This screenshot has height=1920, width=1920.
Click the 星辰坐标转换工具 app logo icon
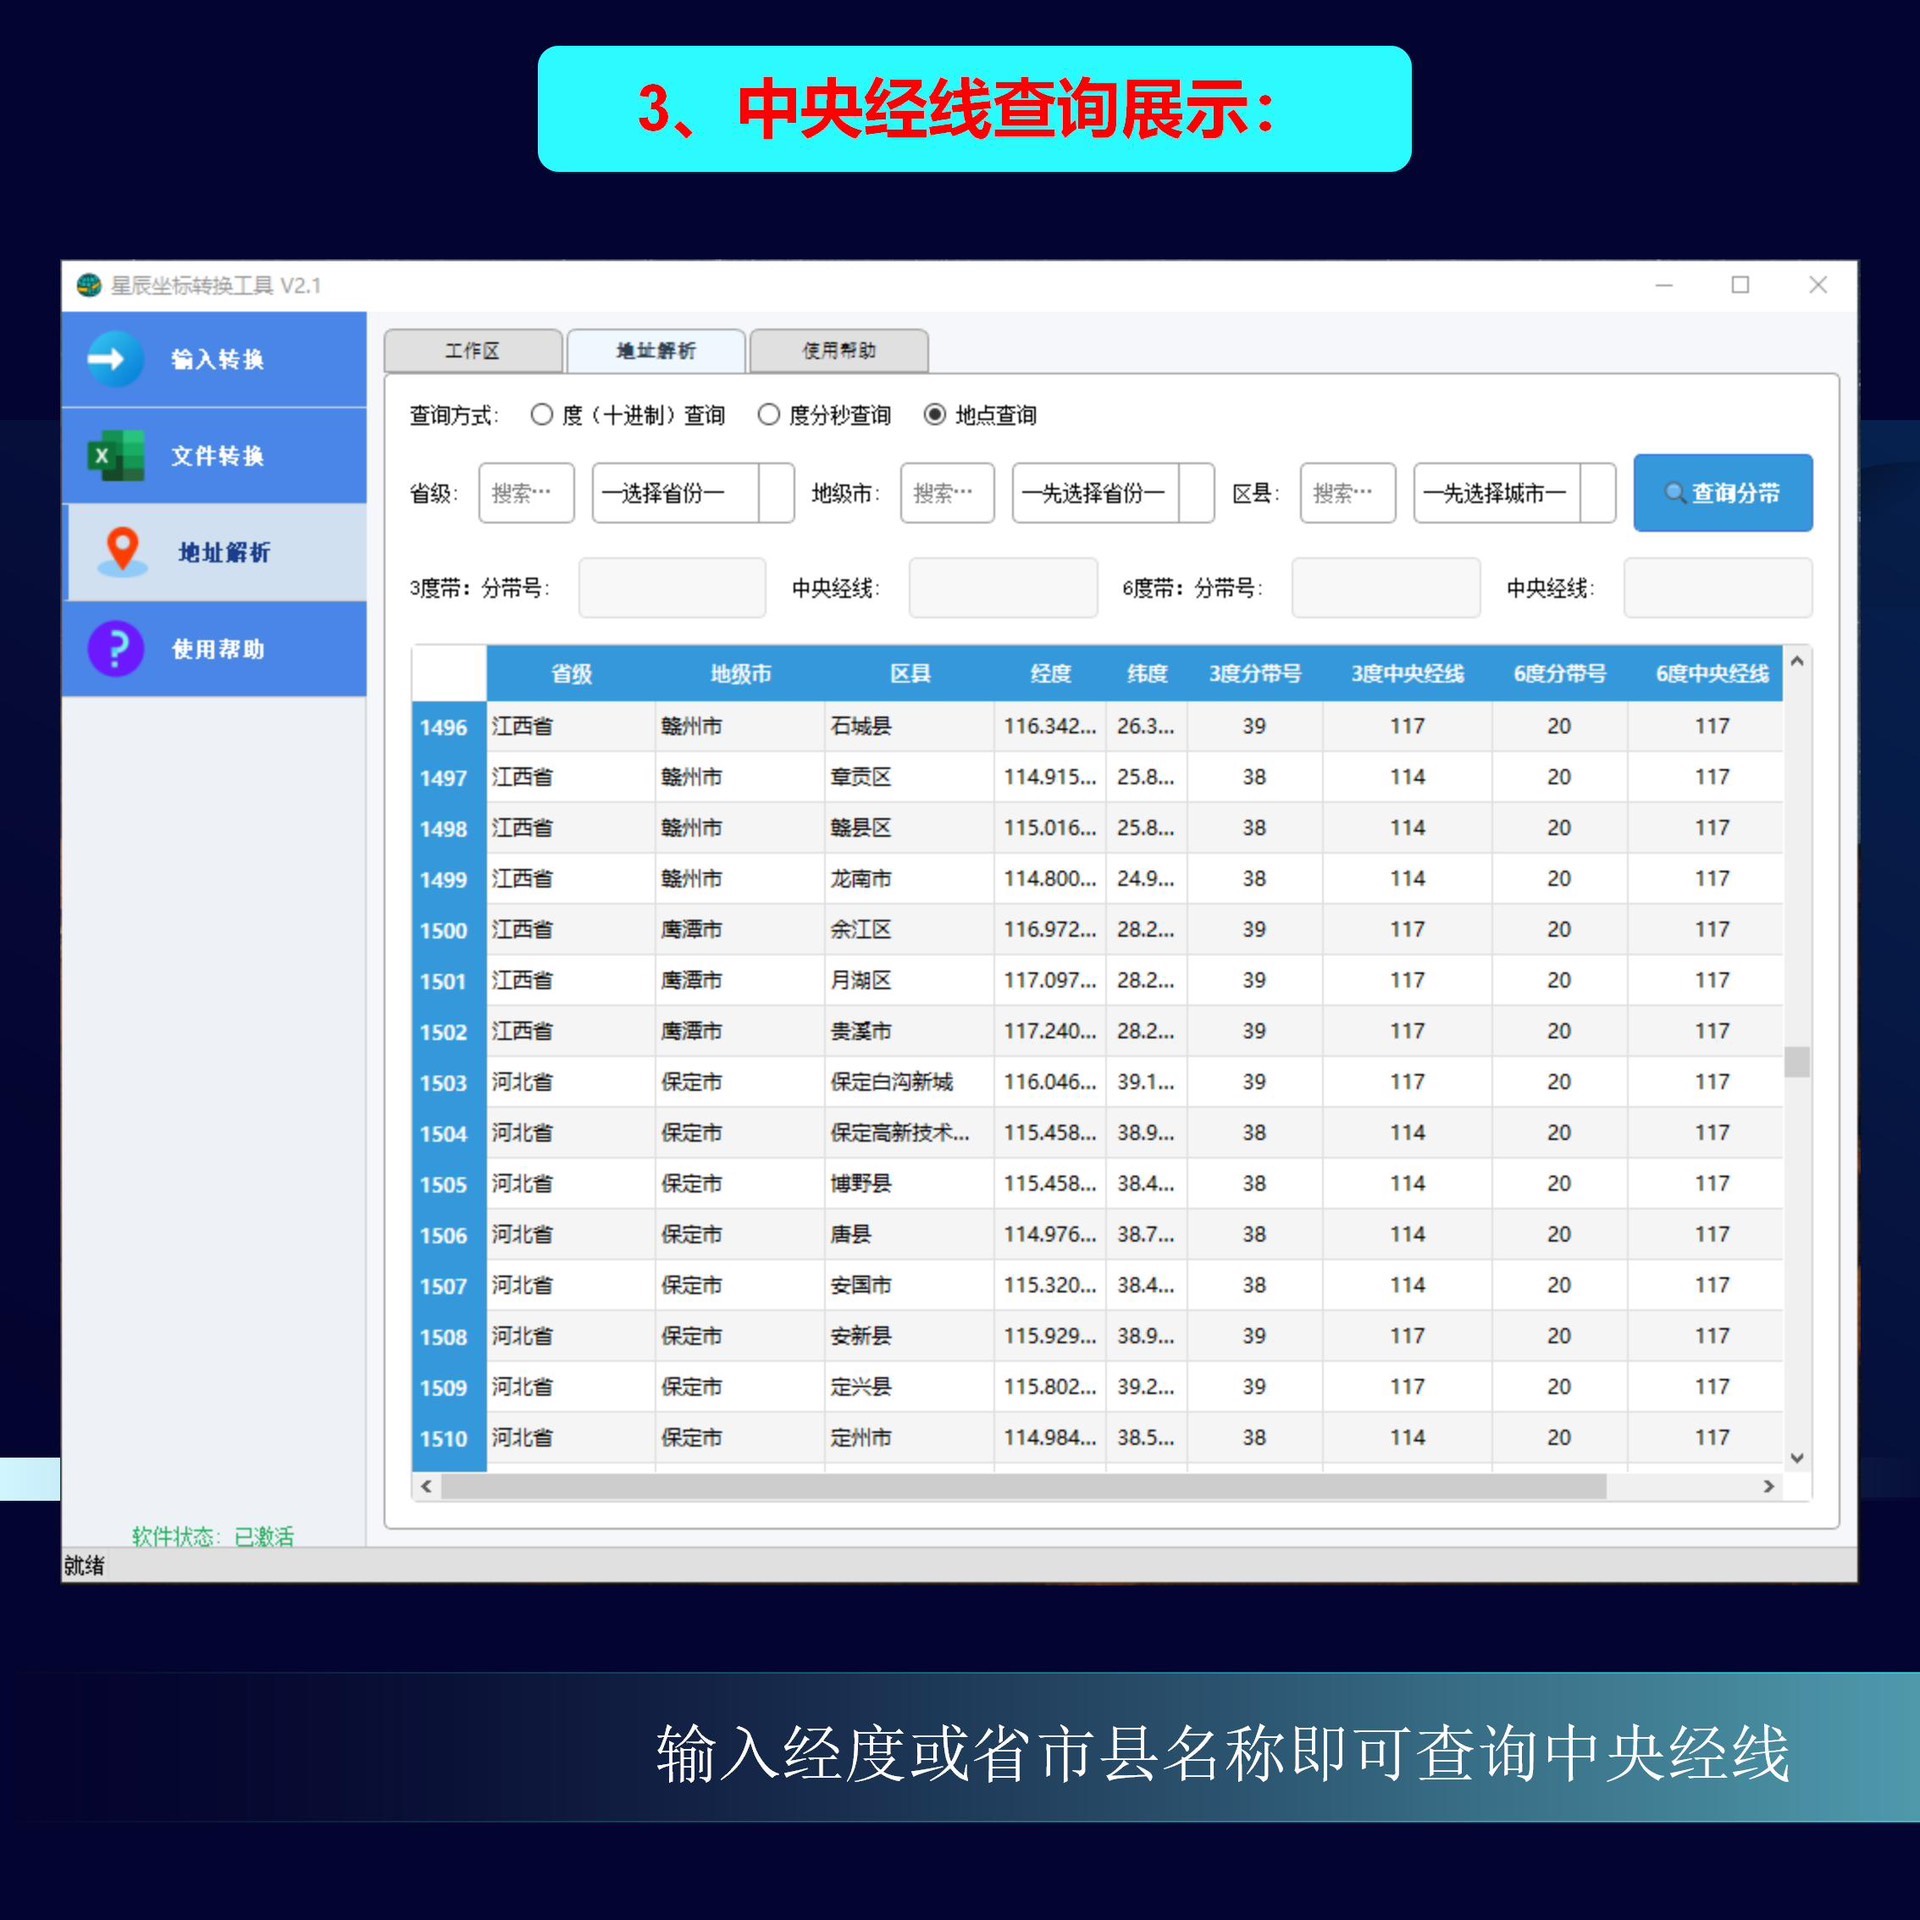(x=90, y=286)
